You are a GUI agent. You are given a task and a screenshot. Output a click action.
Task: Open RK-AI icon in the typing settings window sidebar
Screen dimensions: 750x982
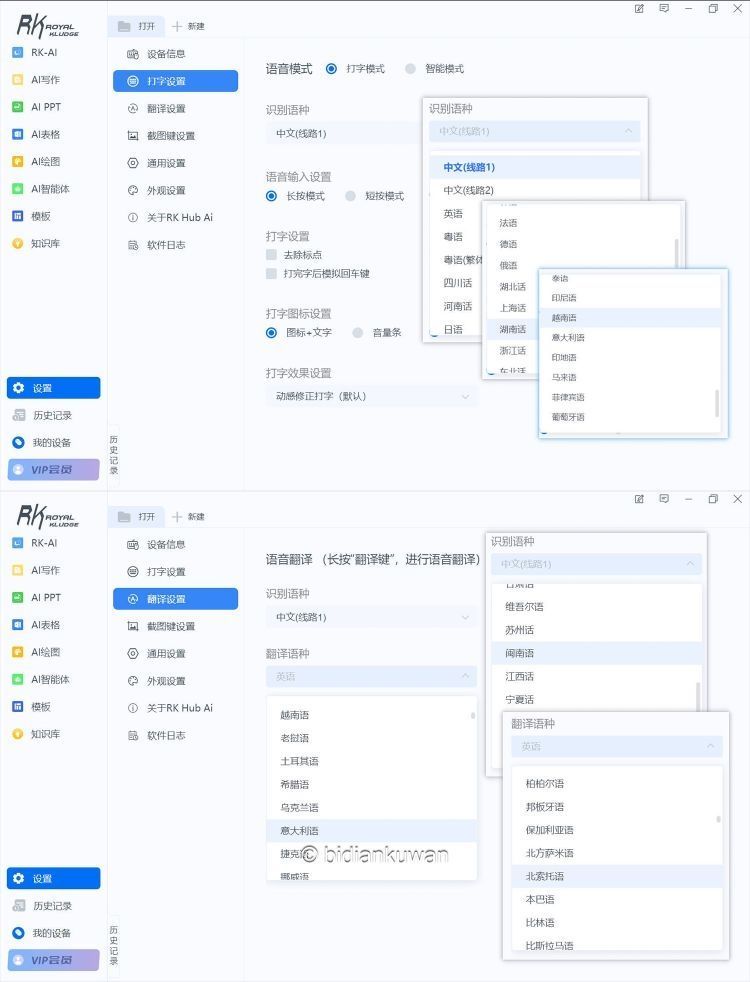coord(18,52)
